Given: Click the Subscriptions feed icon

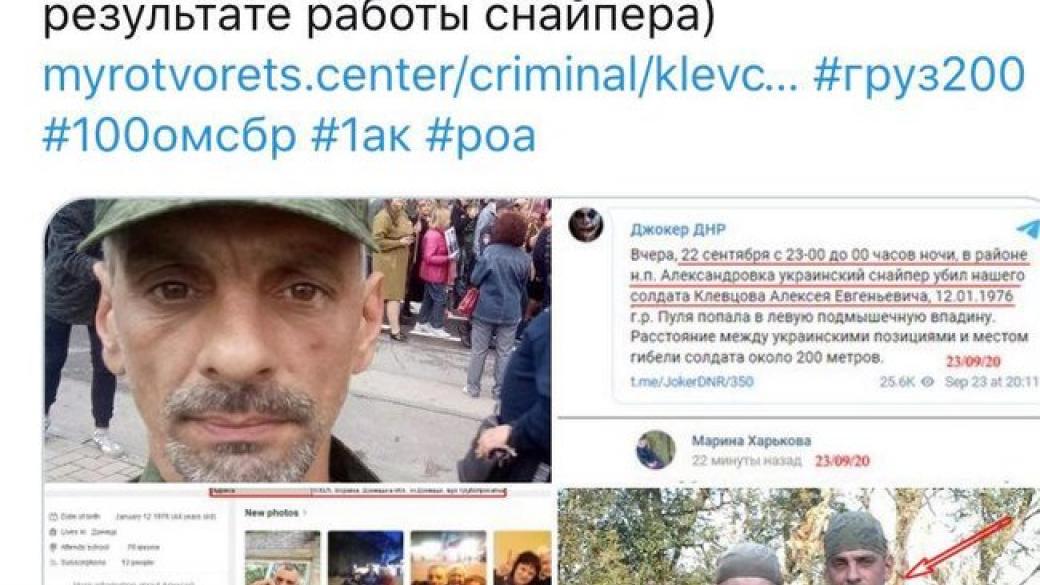Looking at the screenshot, I should [x=54, y=562].
